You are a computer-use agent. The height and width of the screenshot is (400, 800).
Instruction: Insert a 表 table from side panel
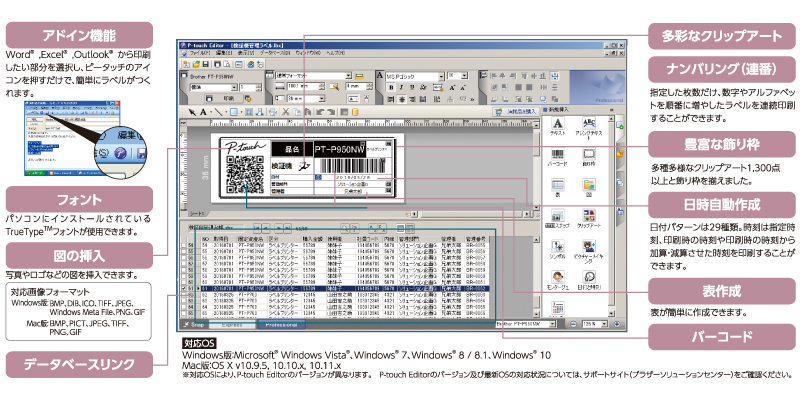point(559,188)
